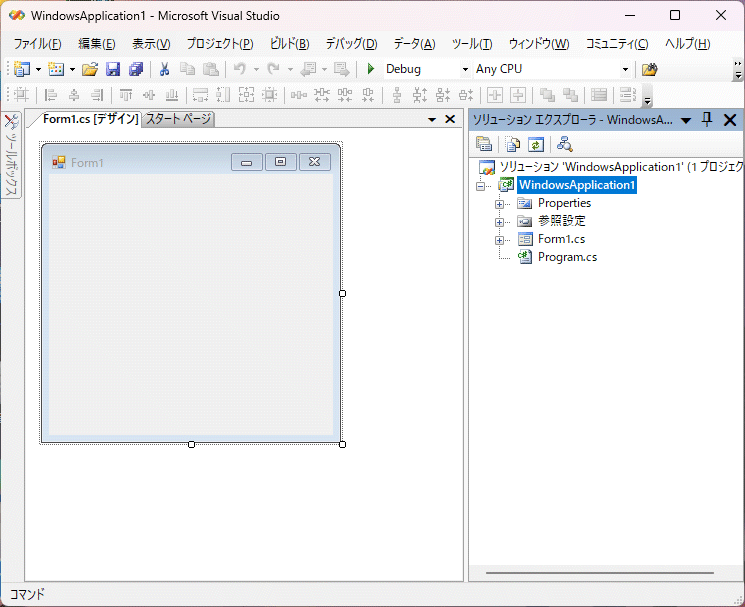Expand the Form1.cs tree node

[x=499, y=240]
